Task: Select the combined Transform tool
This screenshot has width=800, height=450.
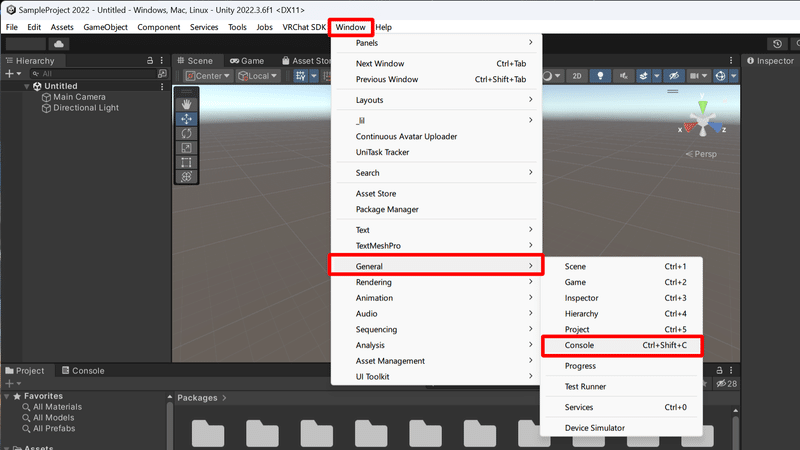Action: [186, 177]
